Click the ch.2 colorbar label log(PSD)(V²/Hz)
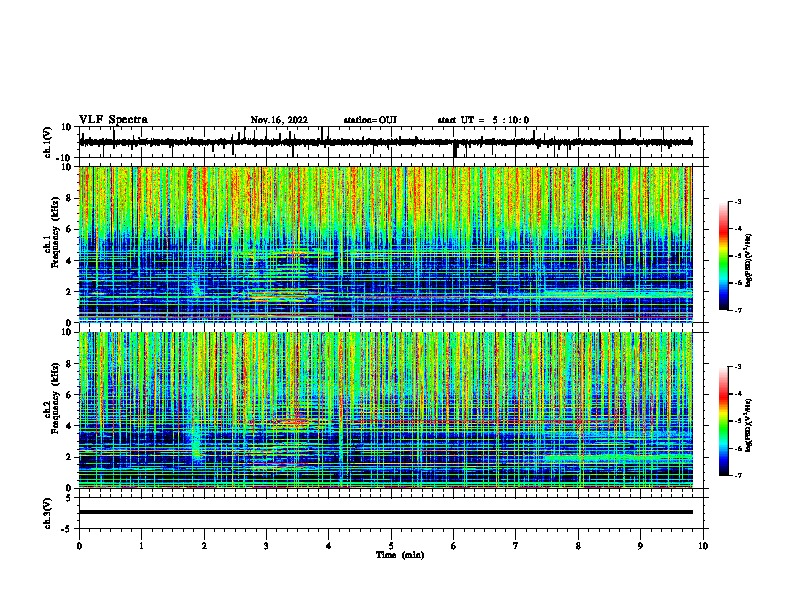The width and height of the screenshot is (792, 612). coord(749,425)
